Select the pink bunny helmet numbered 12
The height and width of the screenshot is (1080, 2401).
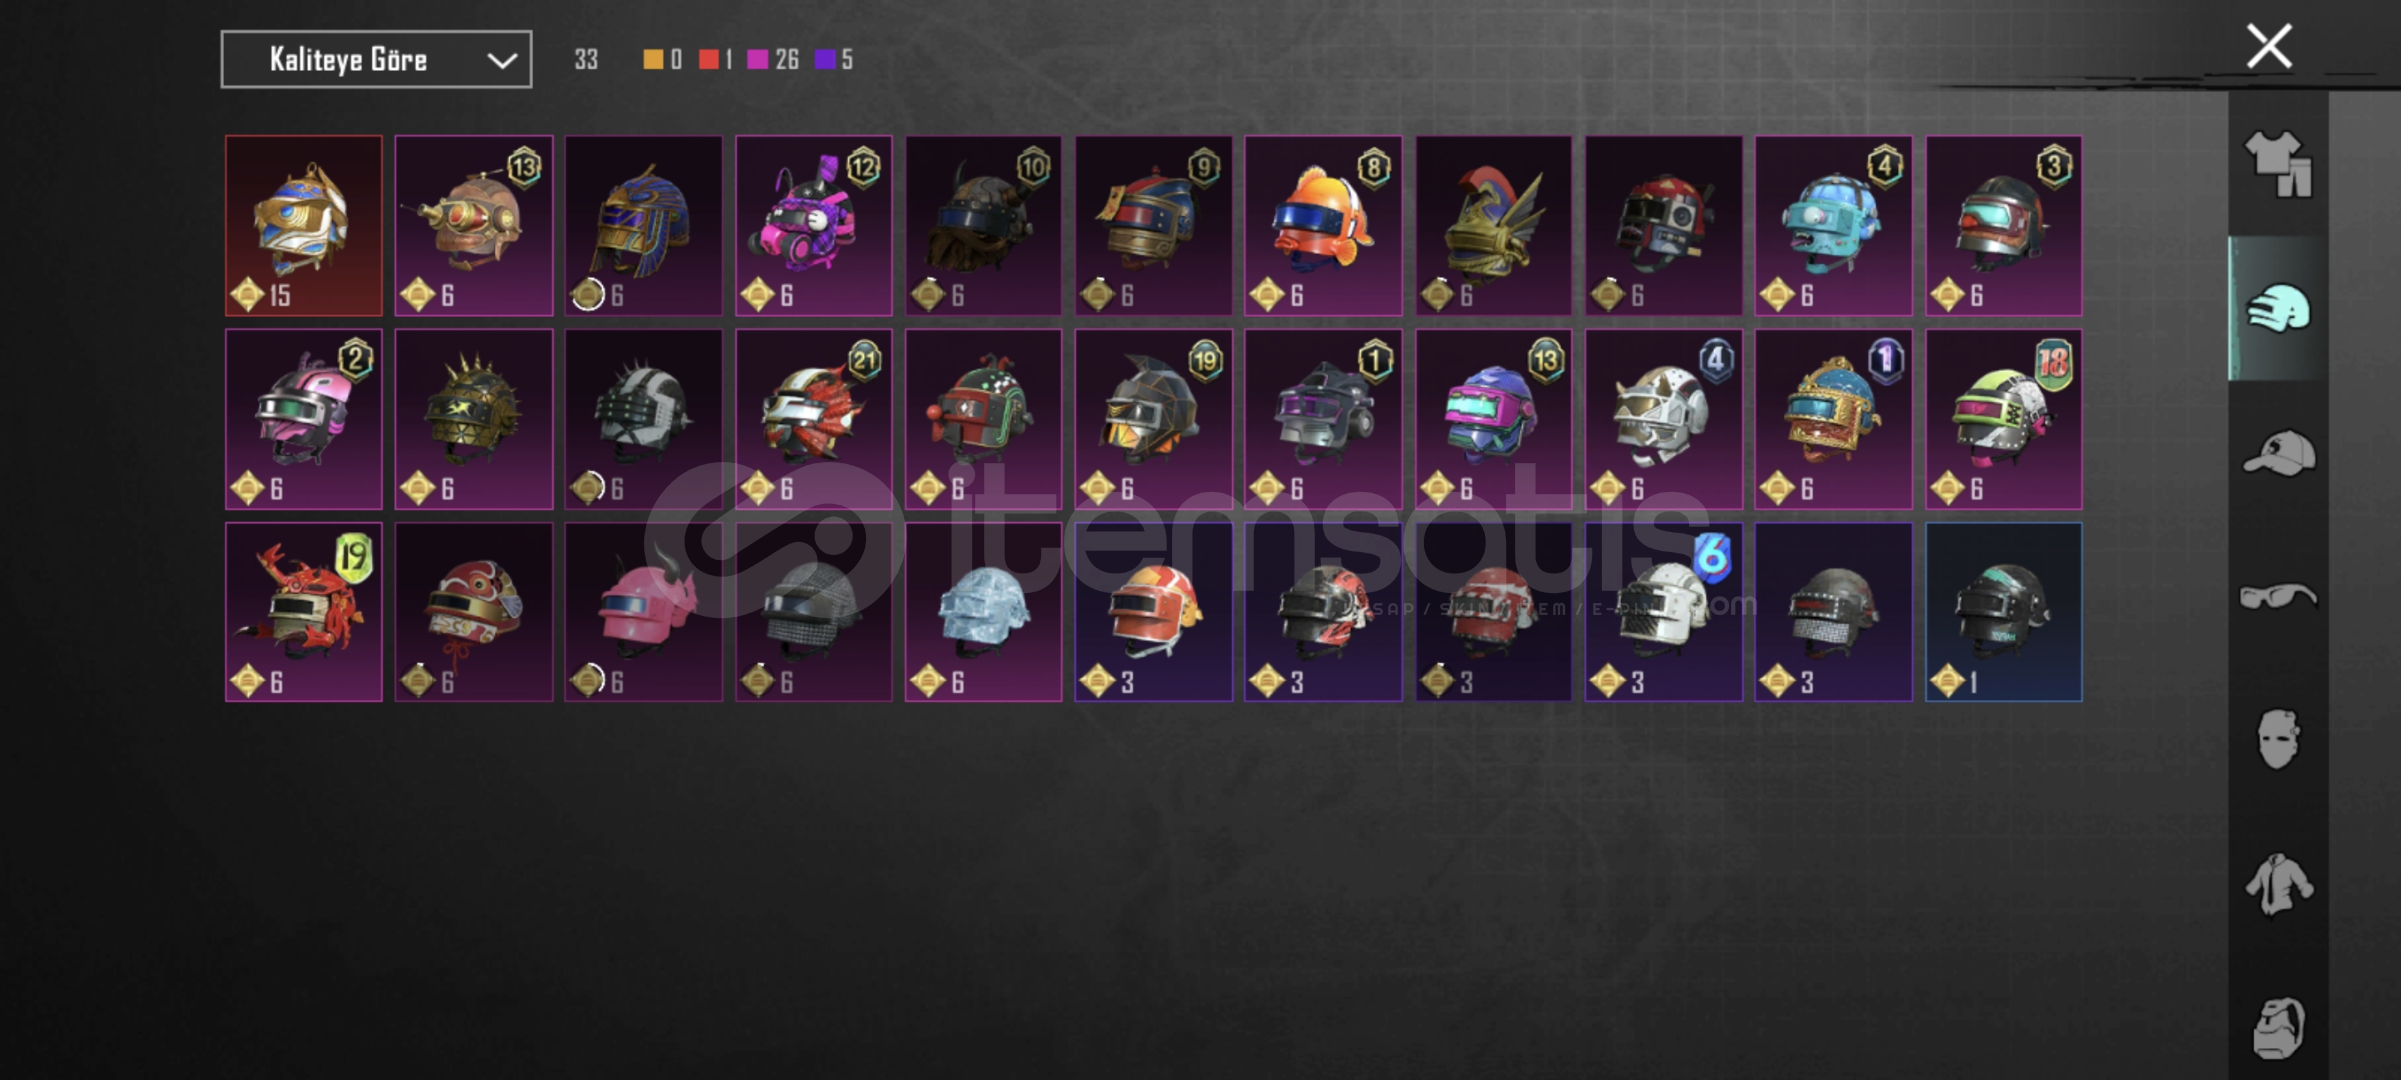point(814,226)
